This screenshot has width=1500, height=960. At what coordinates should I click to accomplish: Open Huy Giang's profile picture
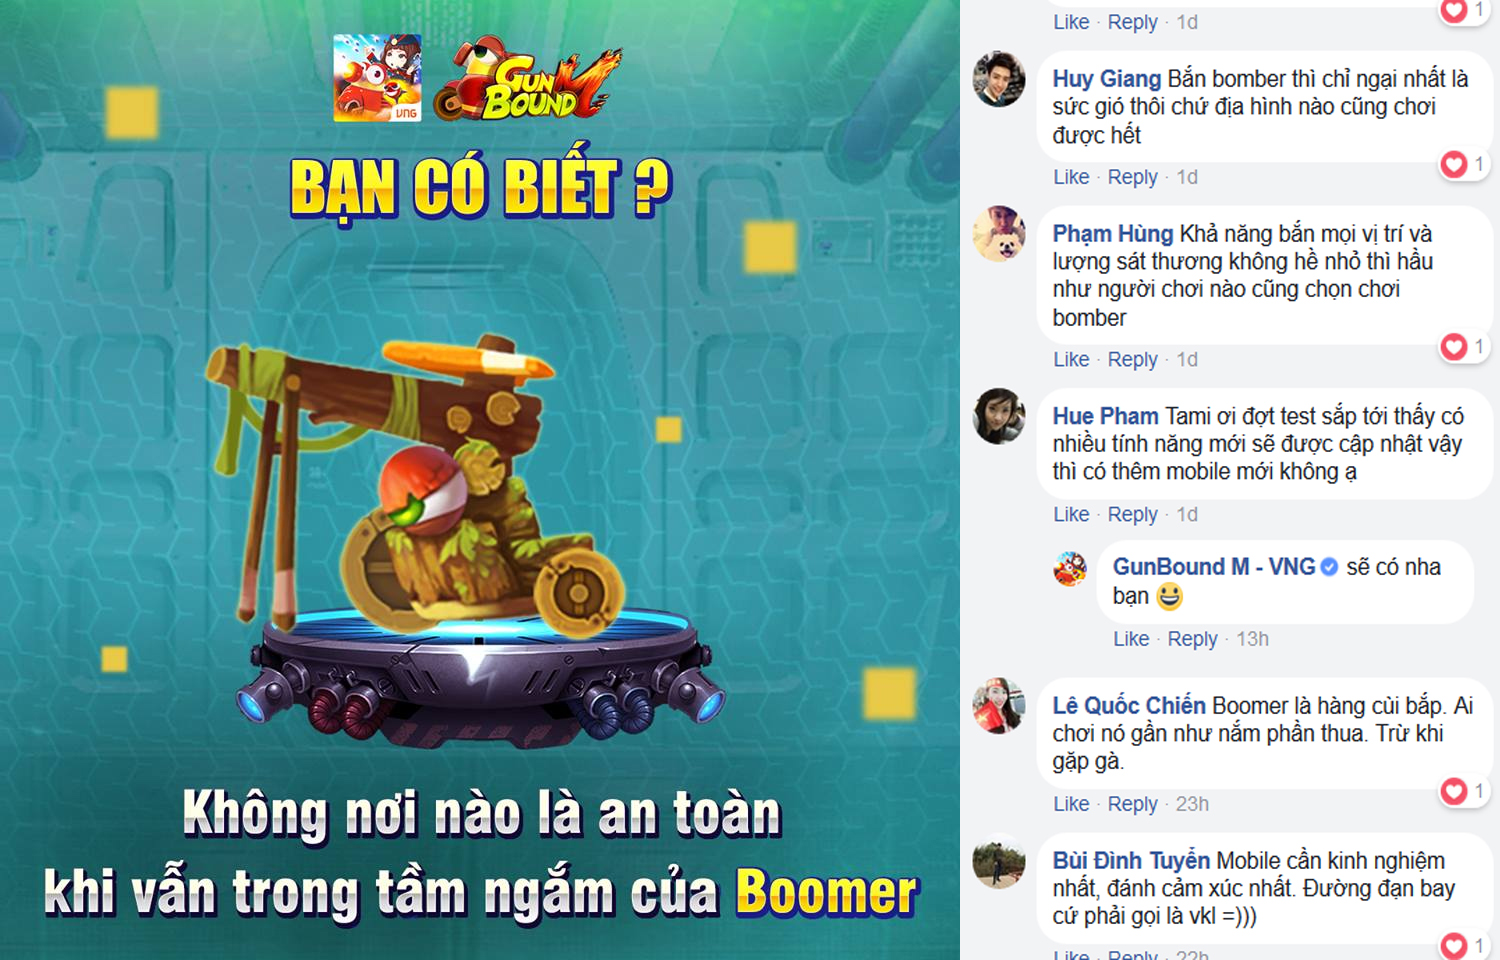999,79
